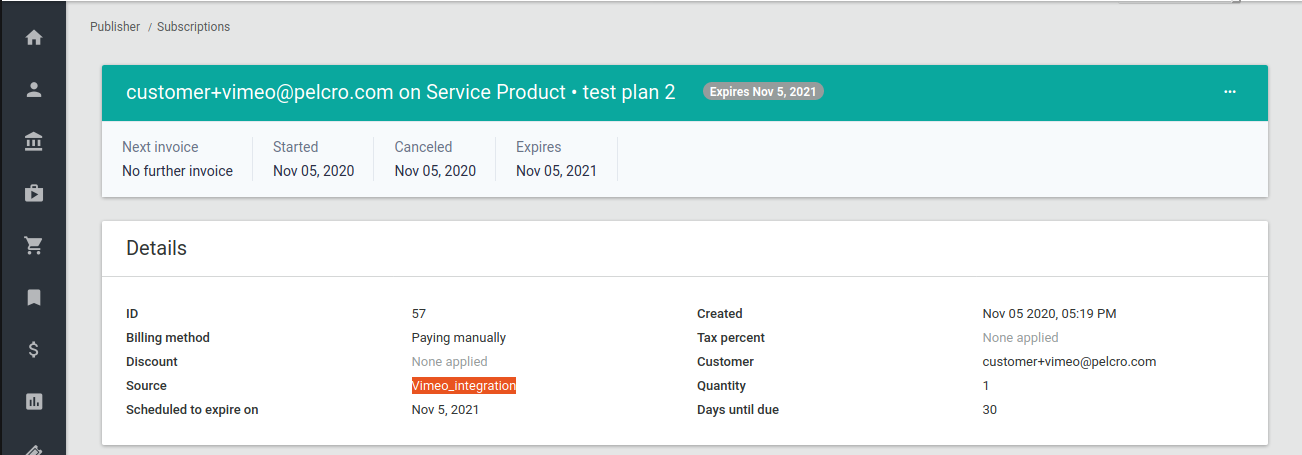Open the Home icon in sidebar

[34, 38]
